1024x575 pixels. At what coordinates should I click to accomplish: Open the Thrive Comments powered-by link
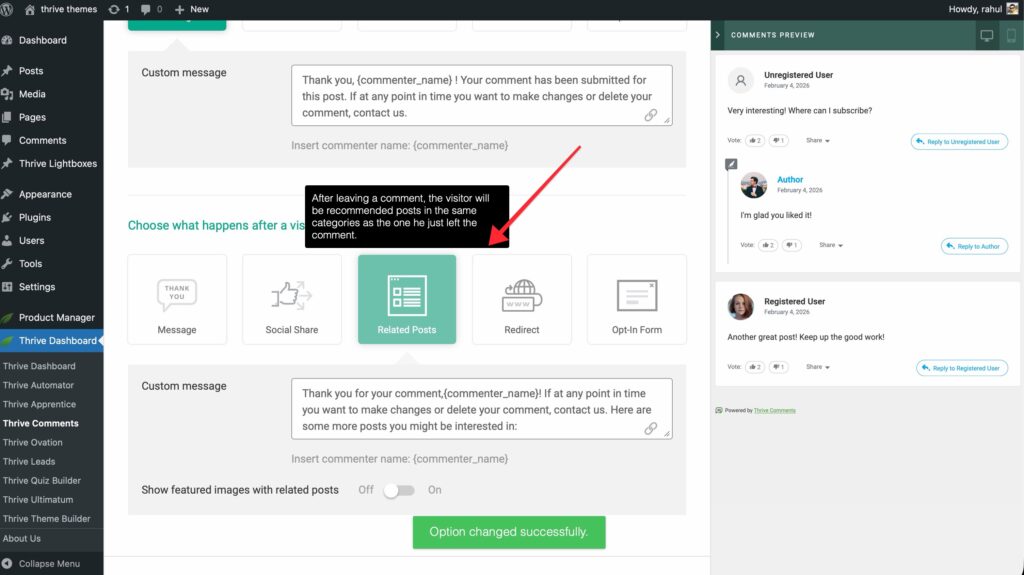point(774,410)
